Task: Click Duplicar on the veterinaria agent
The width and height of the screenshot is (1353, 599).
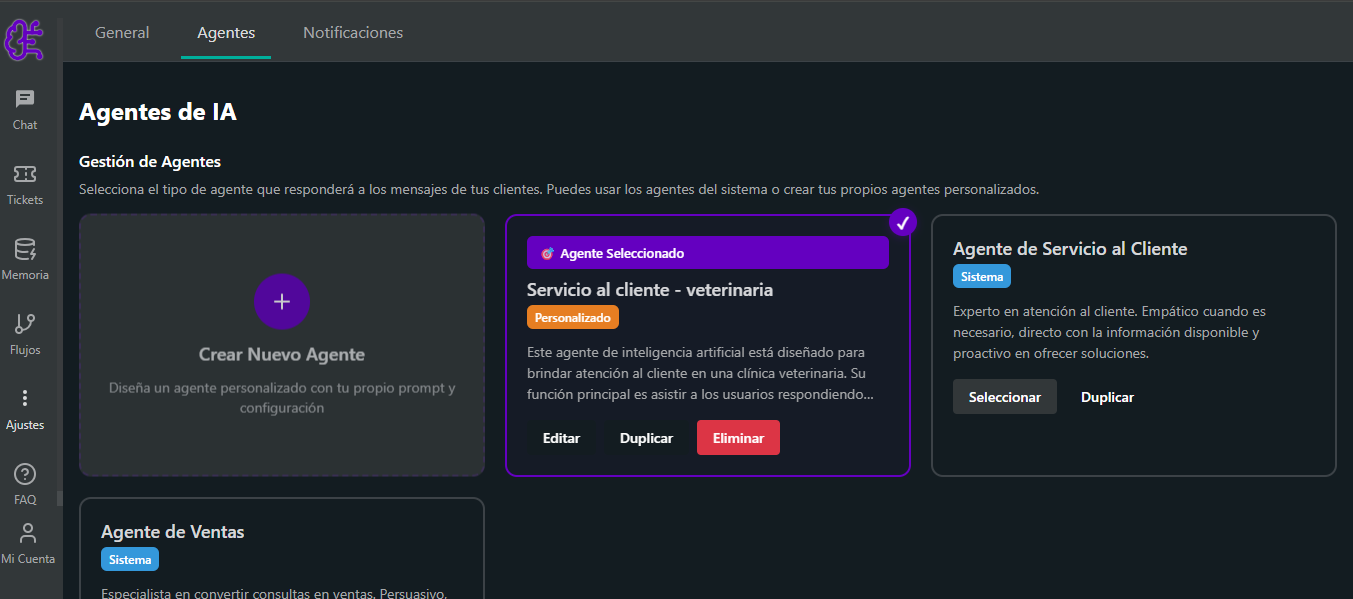Action: [x=646, y=438]
